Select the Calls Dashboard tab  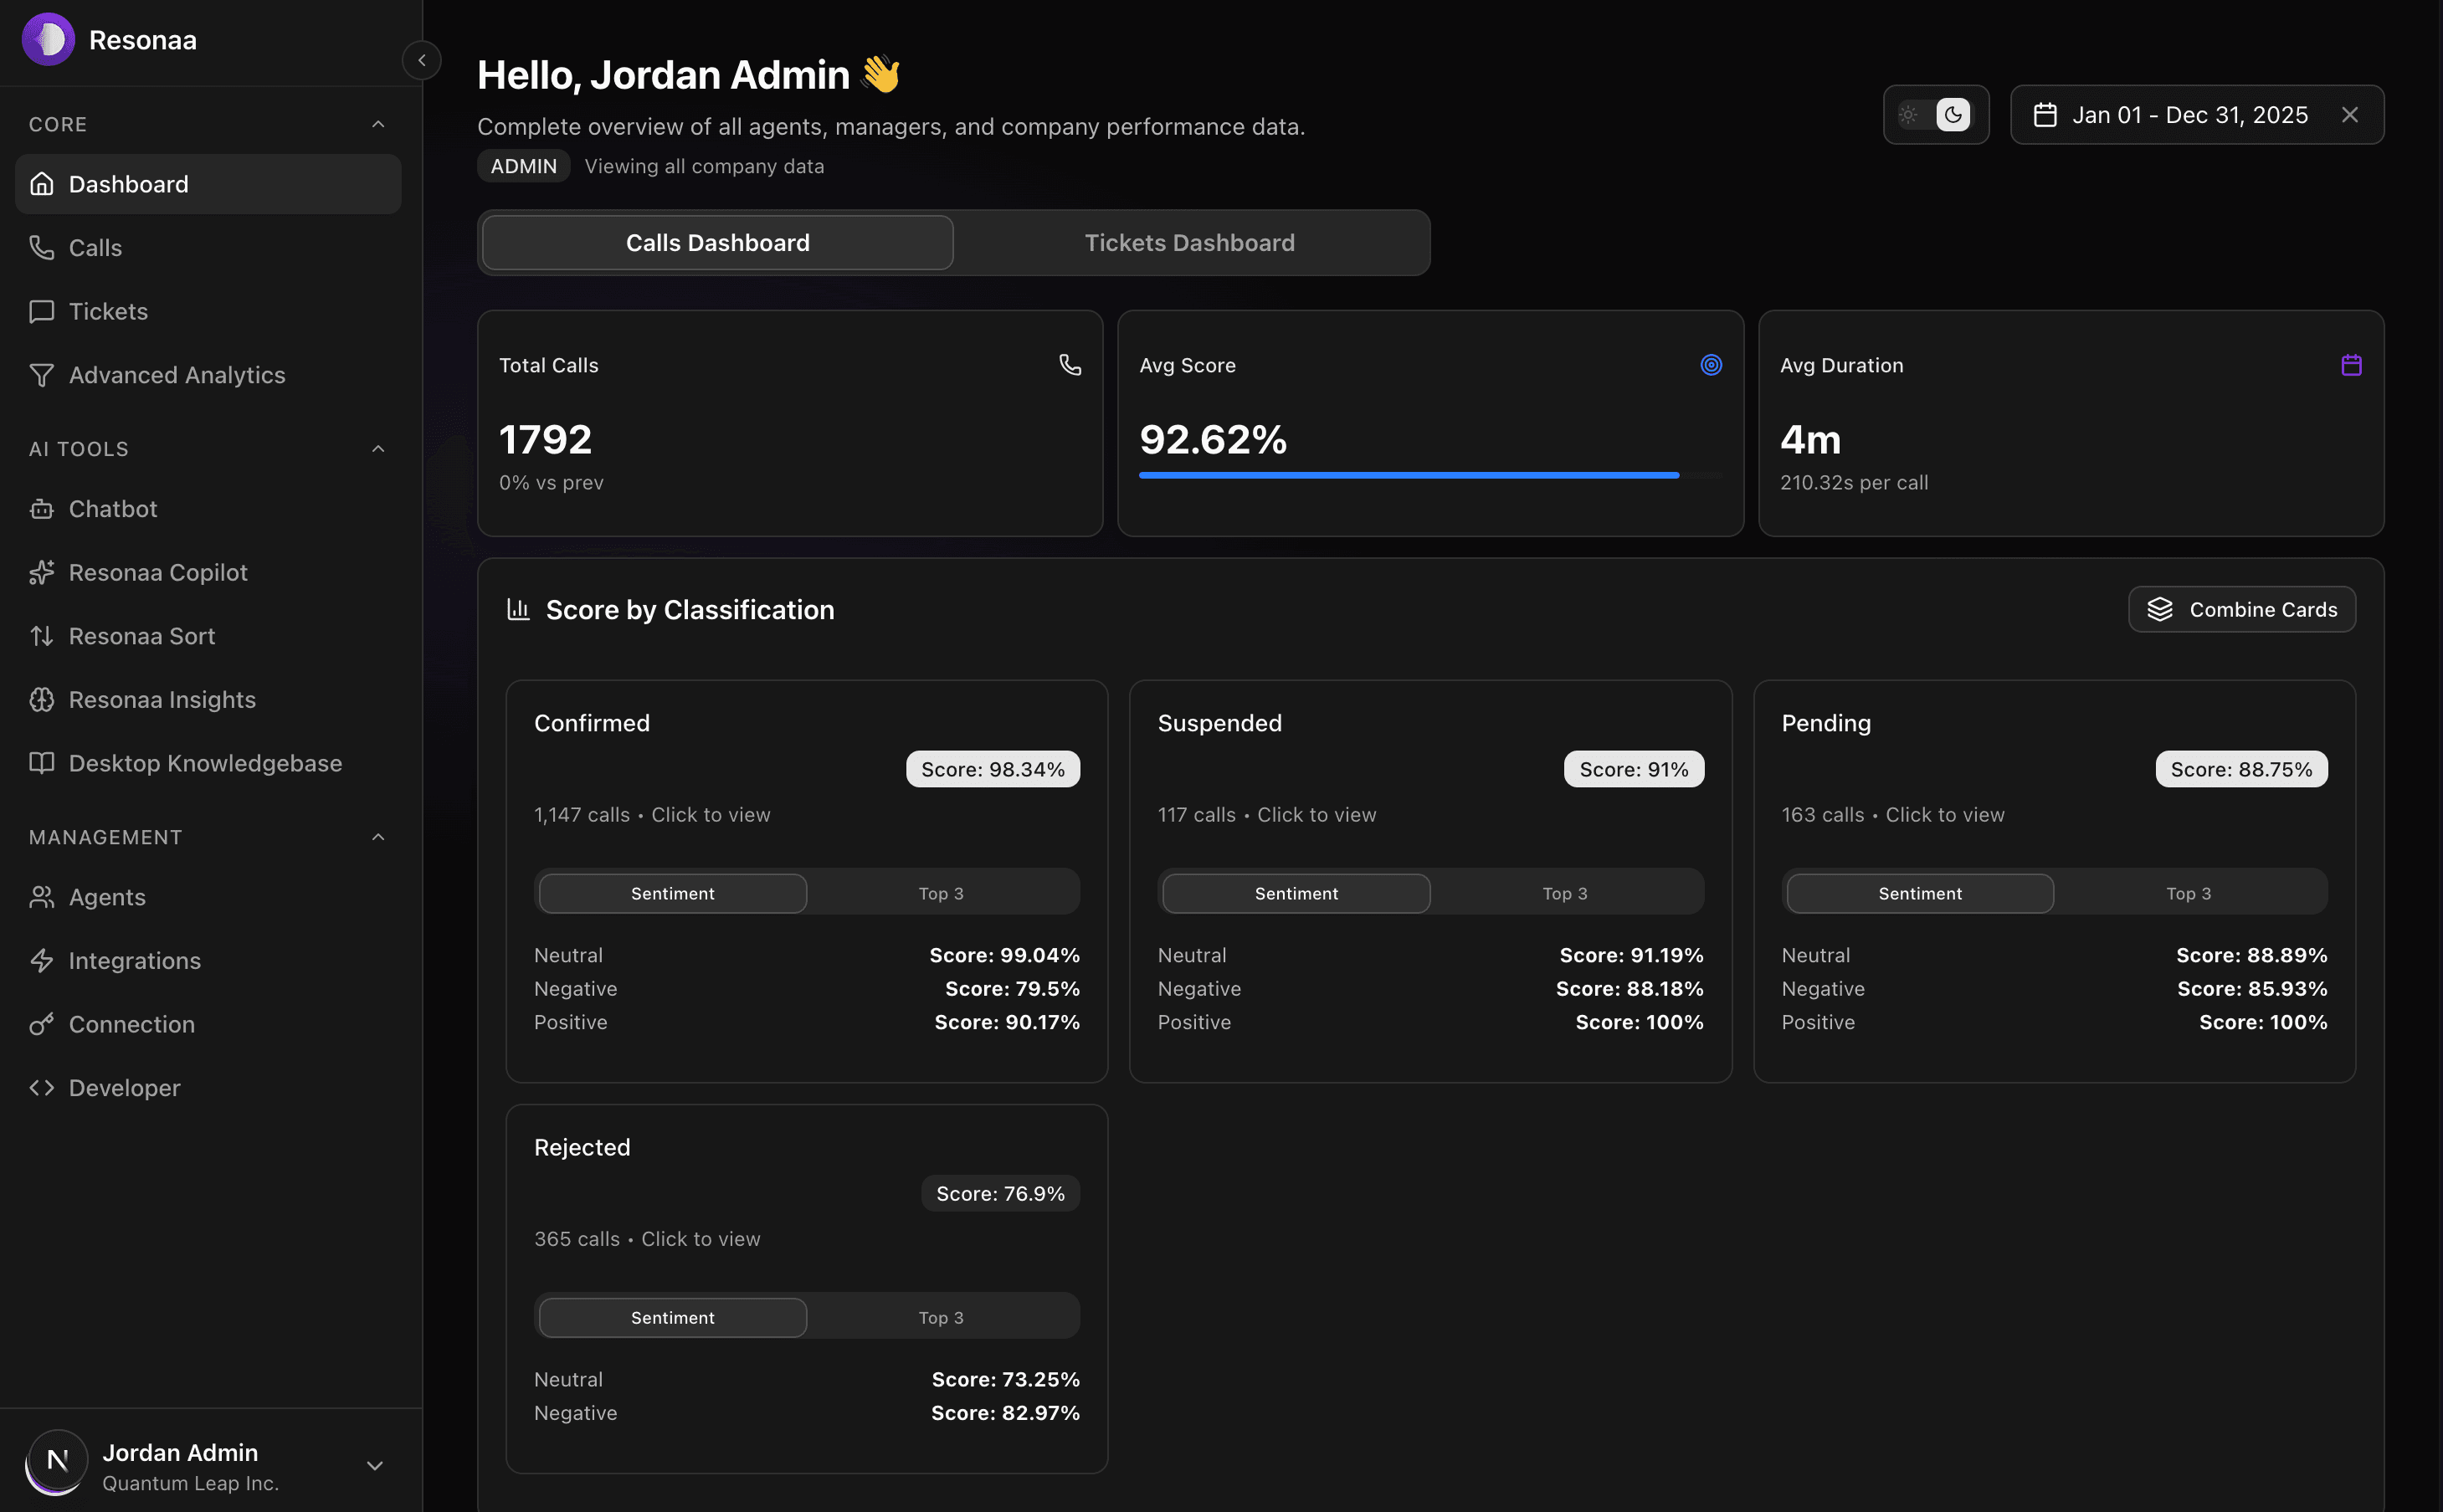(716, 242)
